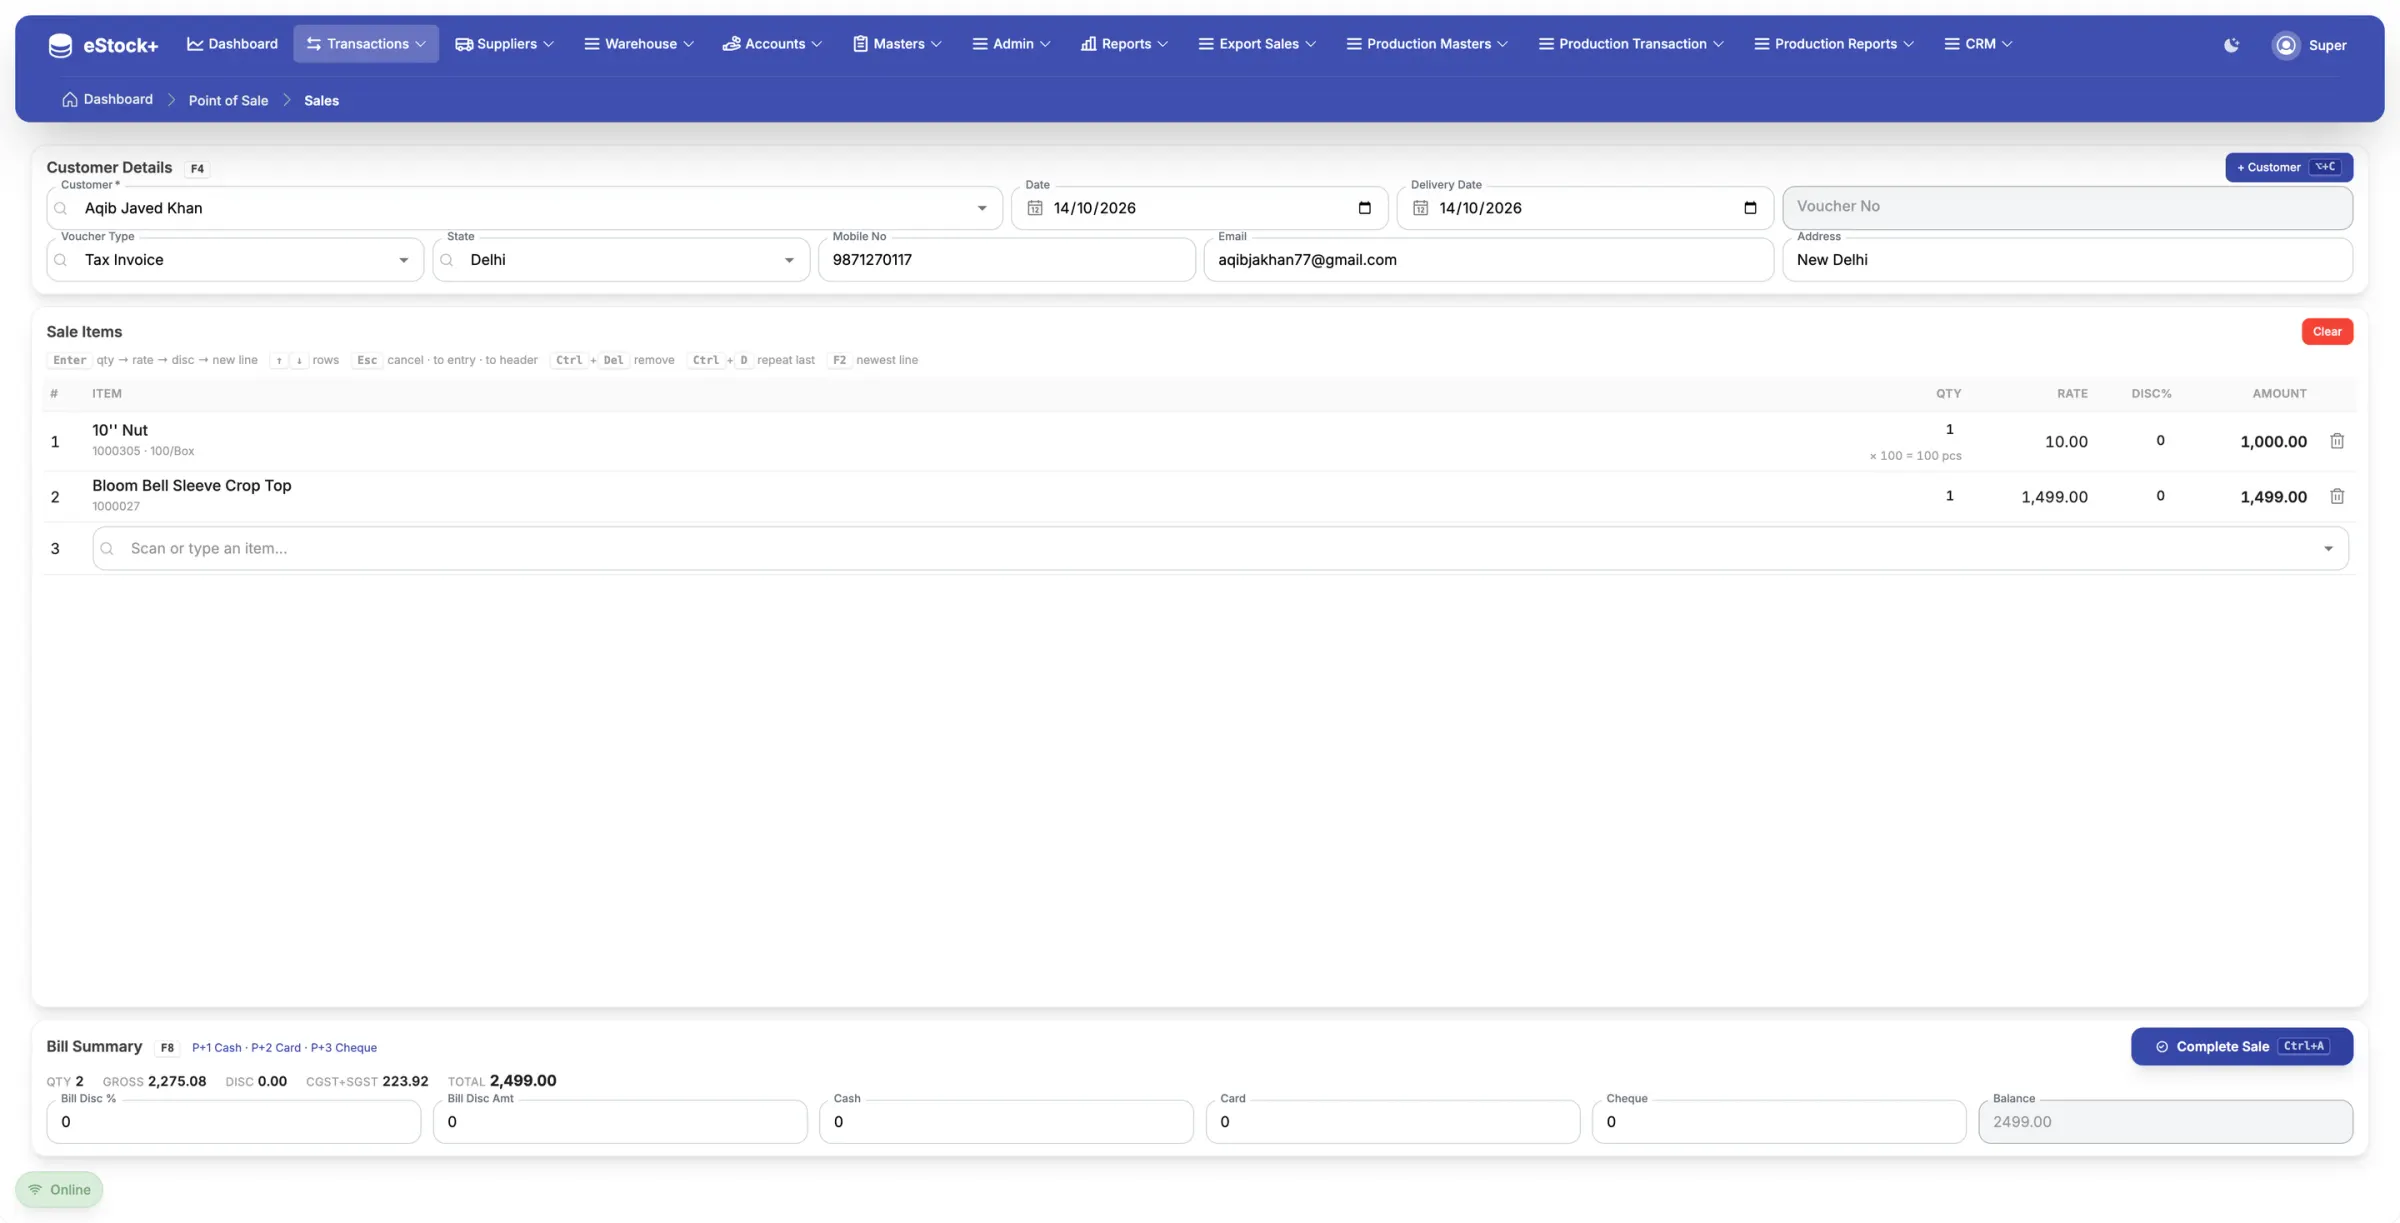Open the Production Masters menu
2400x1223 pixels.
click(1427, 44)
